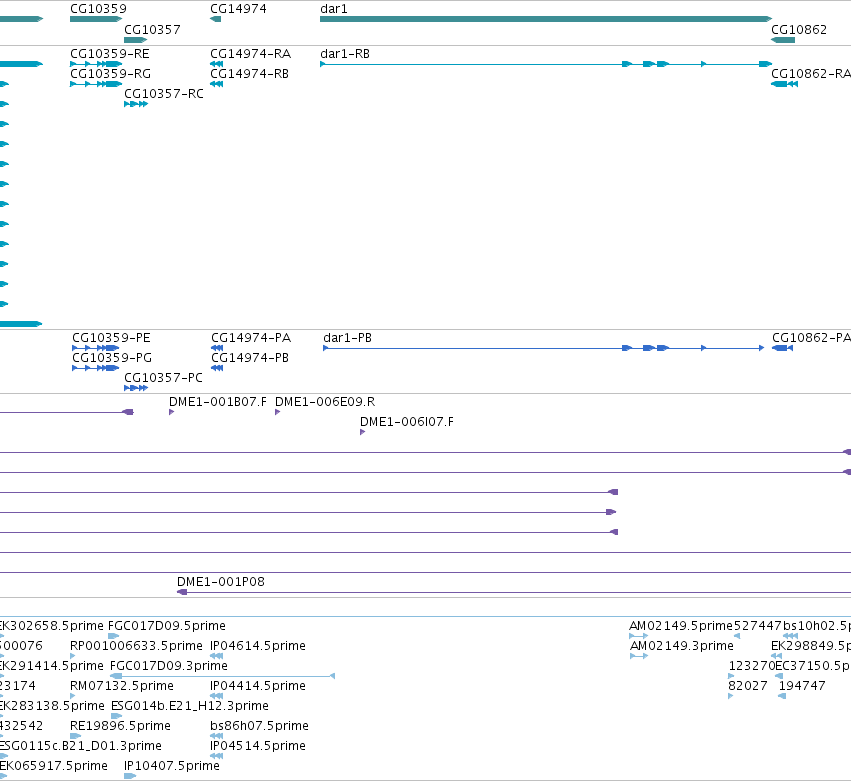This screenshot has height=781, width=851.
Task: Select protein CG10359-PE
Action: coord(111,338)
